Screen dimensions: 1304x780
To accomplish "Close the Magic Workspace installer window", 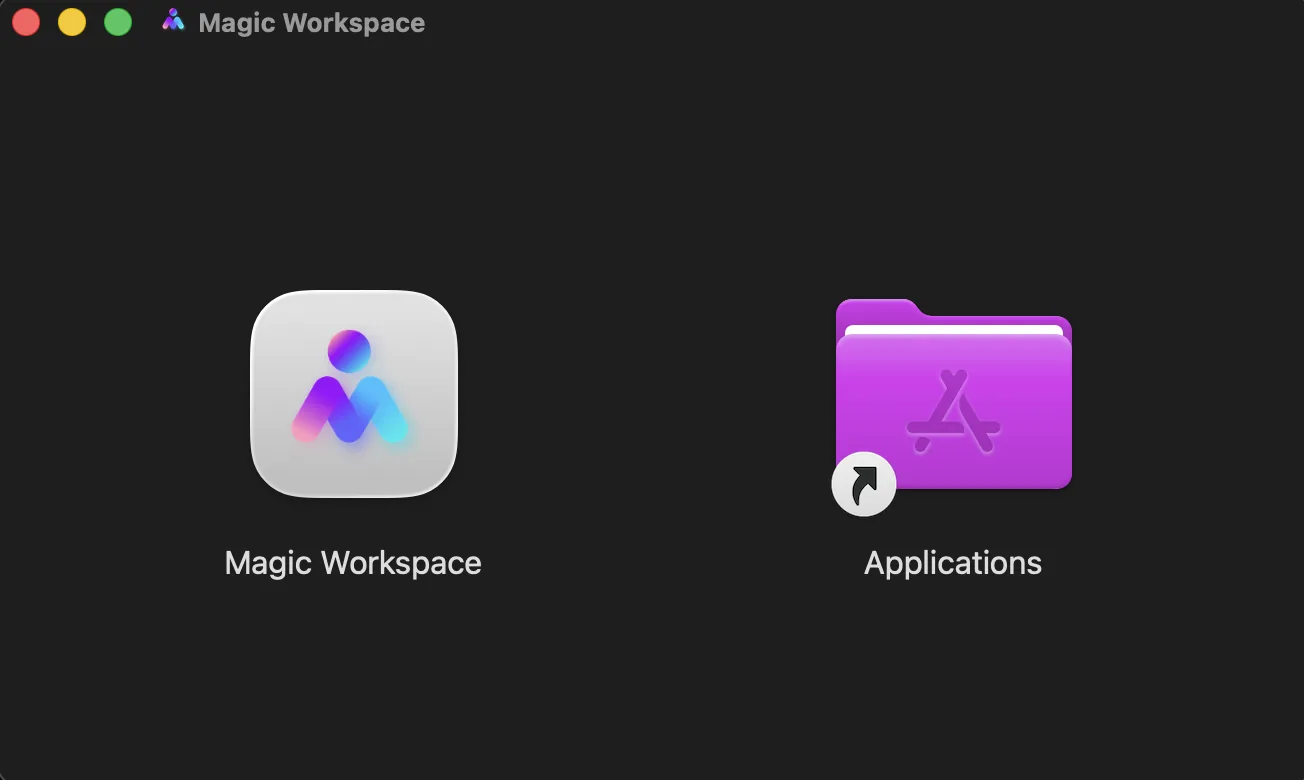I will coord(26,22).
